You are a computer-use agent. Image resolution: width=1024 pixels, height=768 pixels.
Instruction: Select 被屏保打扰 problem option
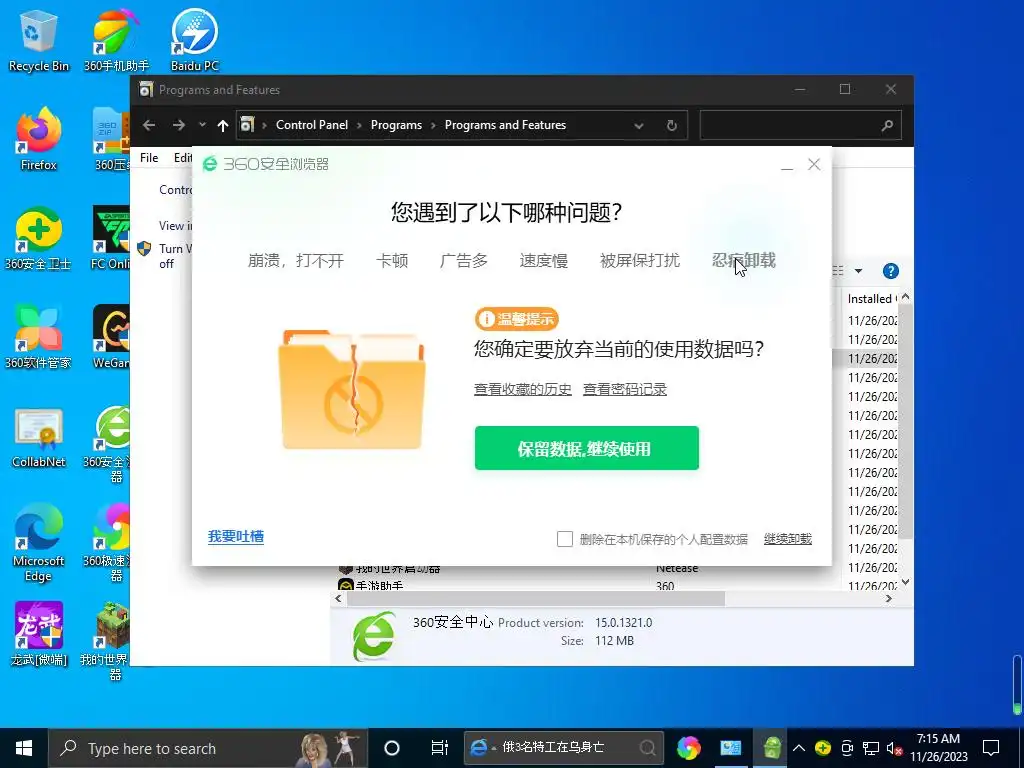pos(640,261)
